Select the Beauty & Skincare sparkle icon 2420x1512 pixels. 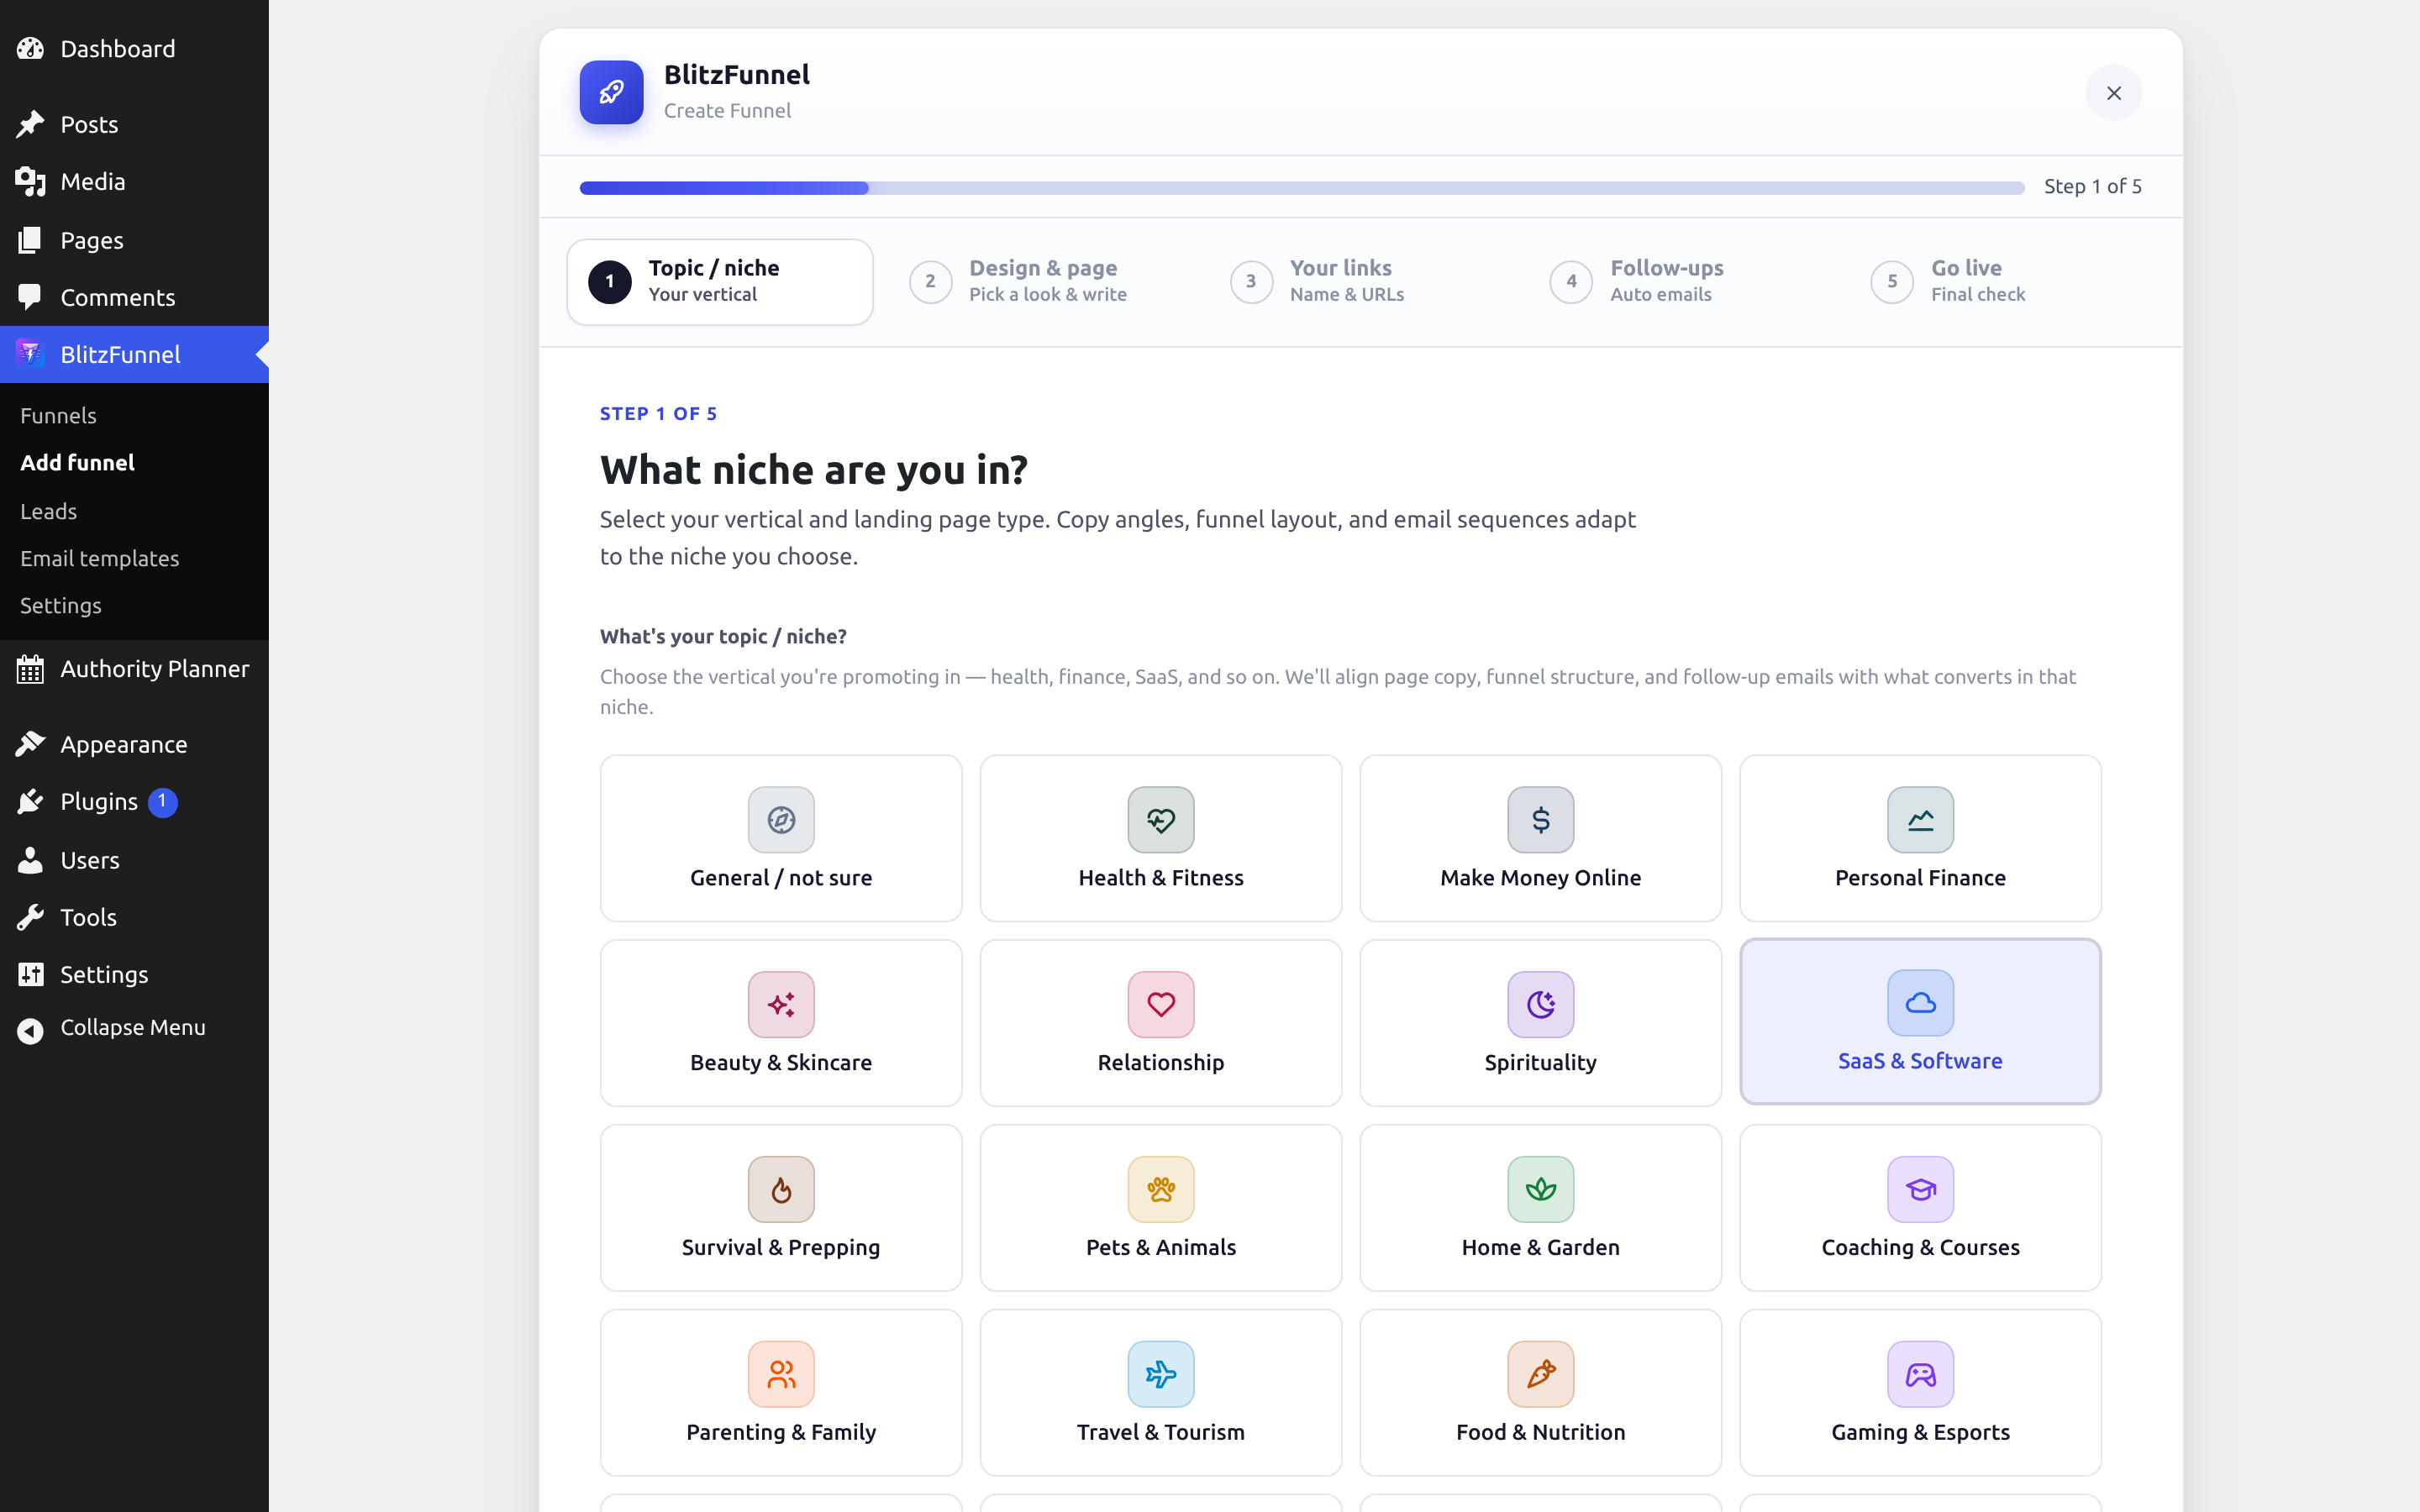pyautogui.click(x=781, y=1004)
